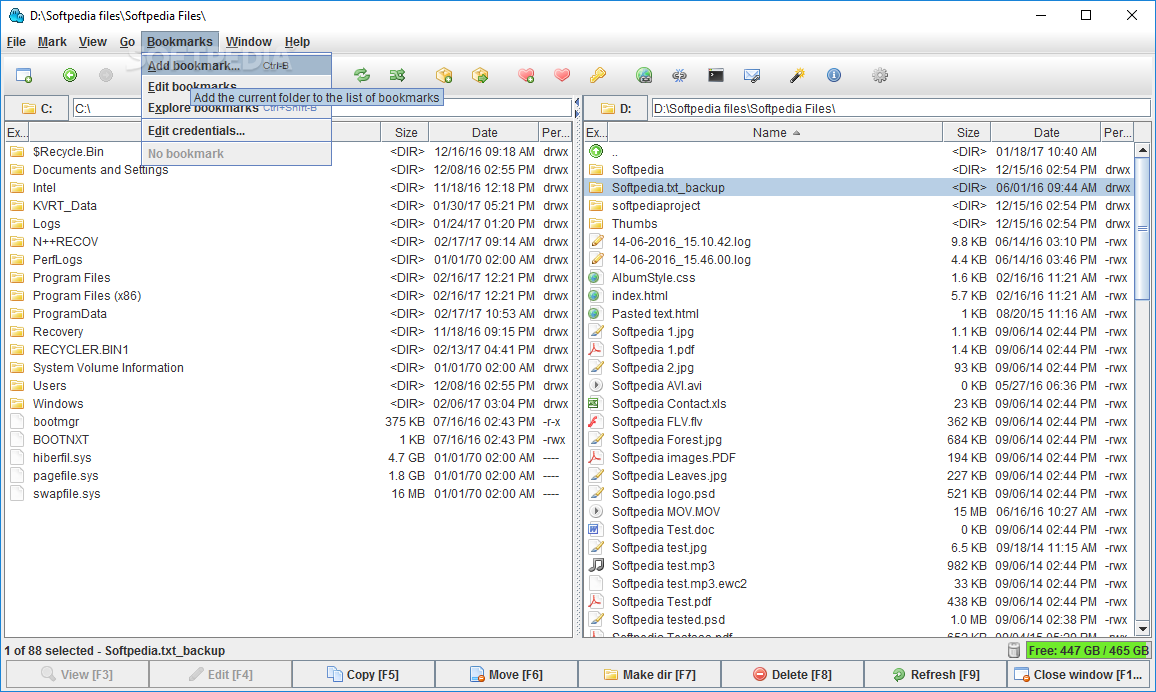Click the Flash icon of Softpedia FLV.flv

pos(596,422)
